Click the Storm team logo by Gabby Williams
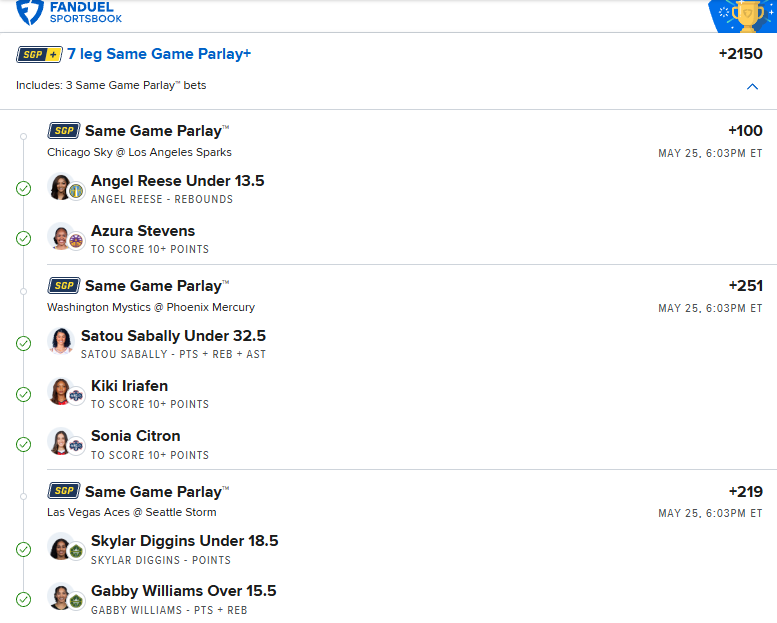The height and width of the screenshot is (623, 777). [76, 601]
